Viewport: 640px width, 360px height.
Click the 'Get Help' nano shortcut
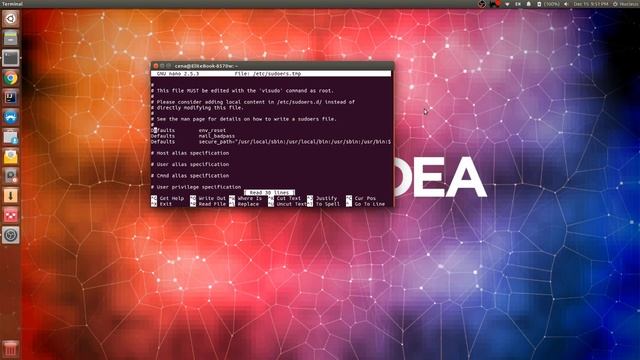[168, 198]
